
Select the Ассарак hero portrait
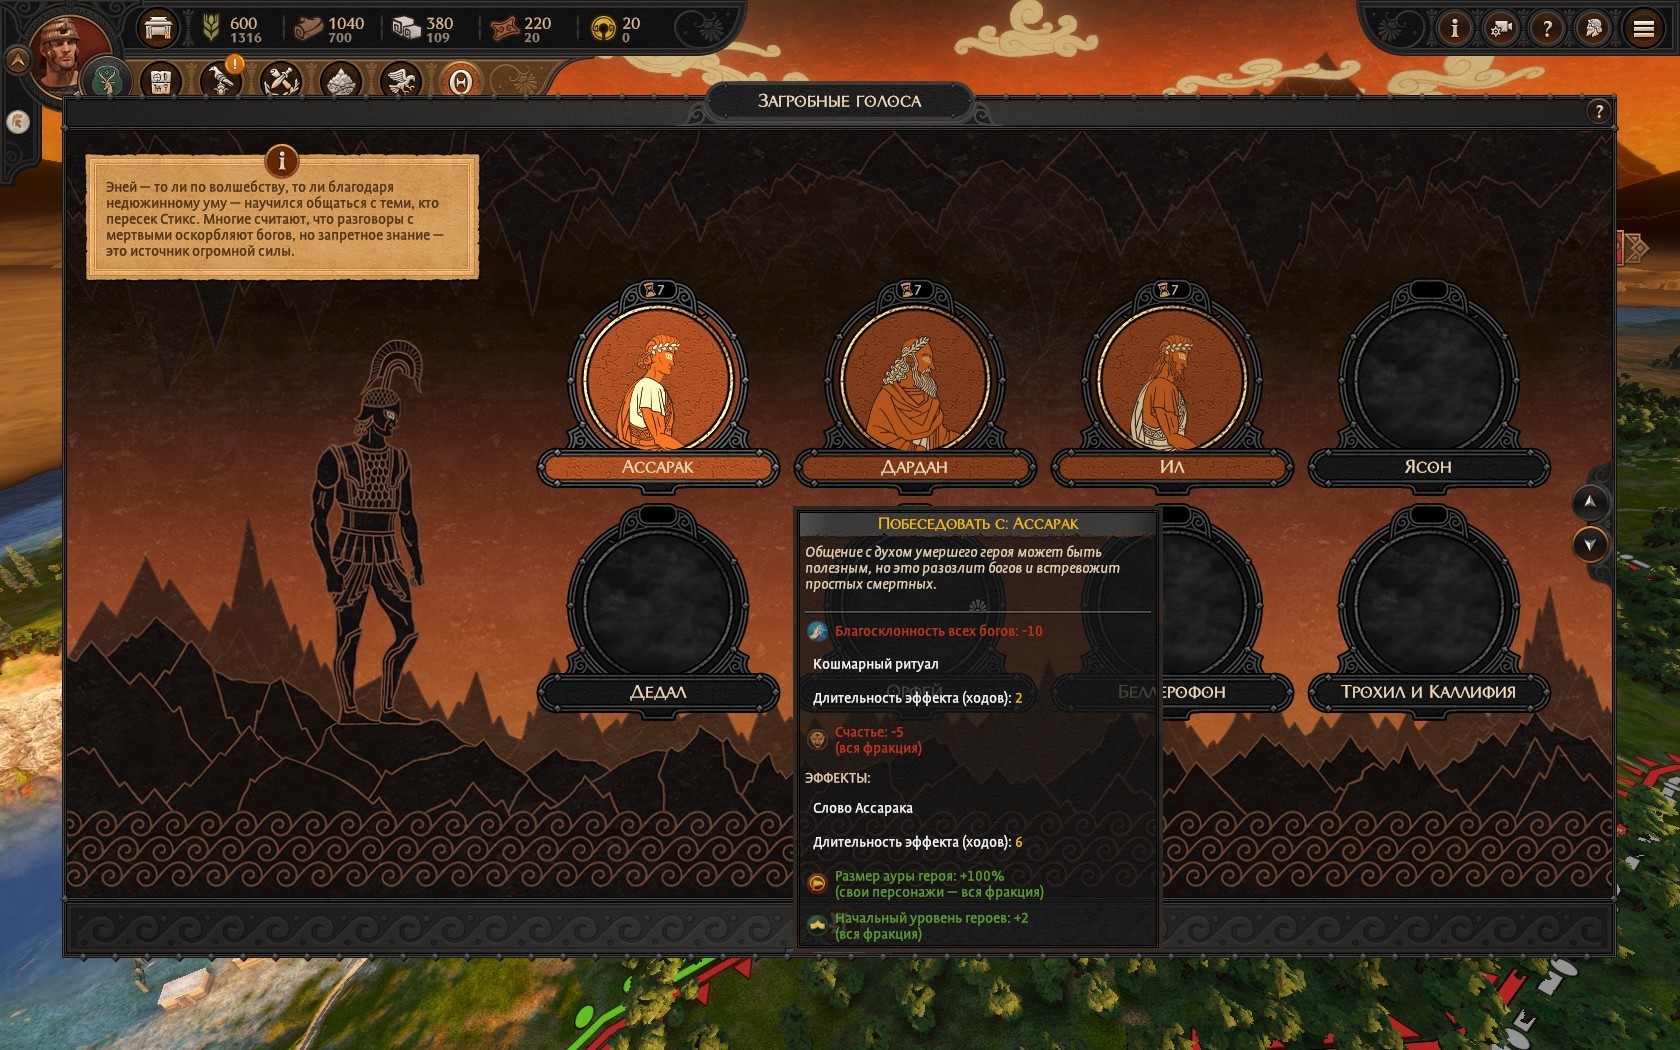point(658,380)
